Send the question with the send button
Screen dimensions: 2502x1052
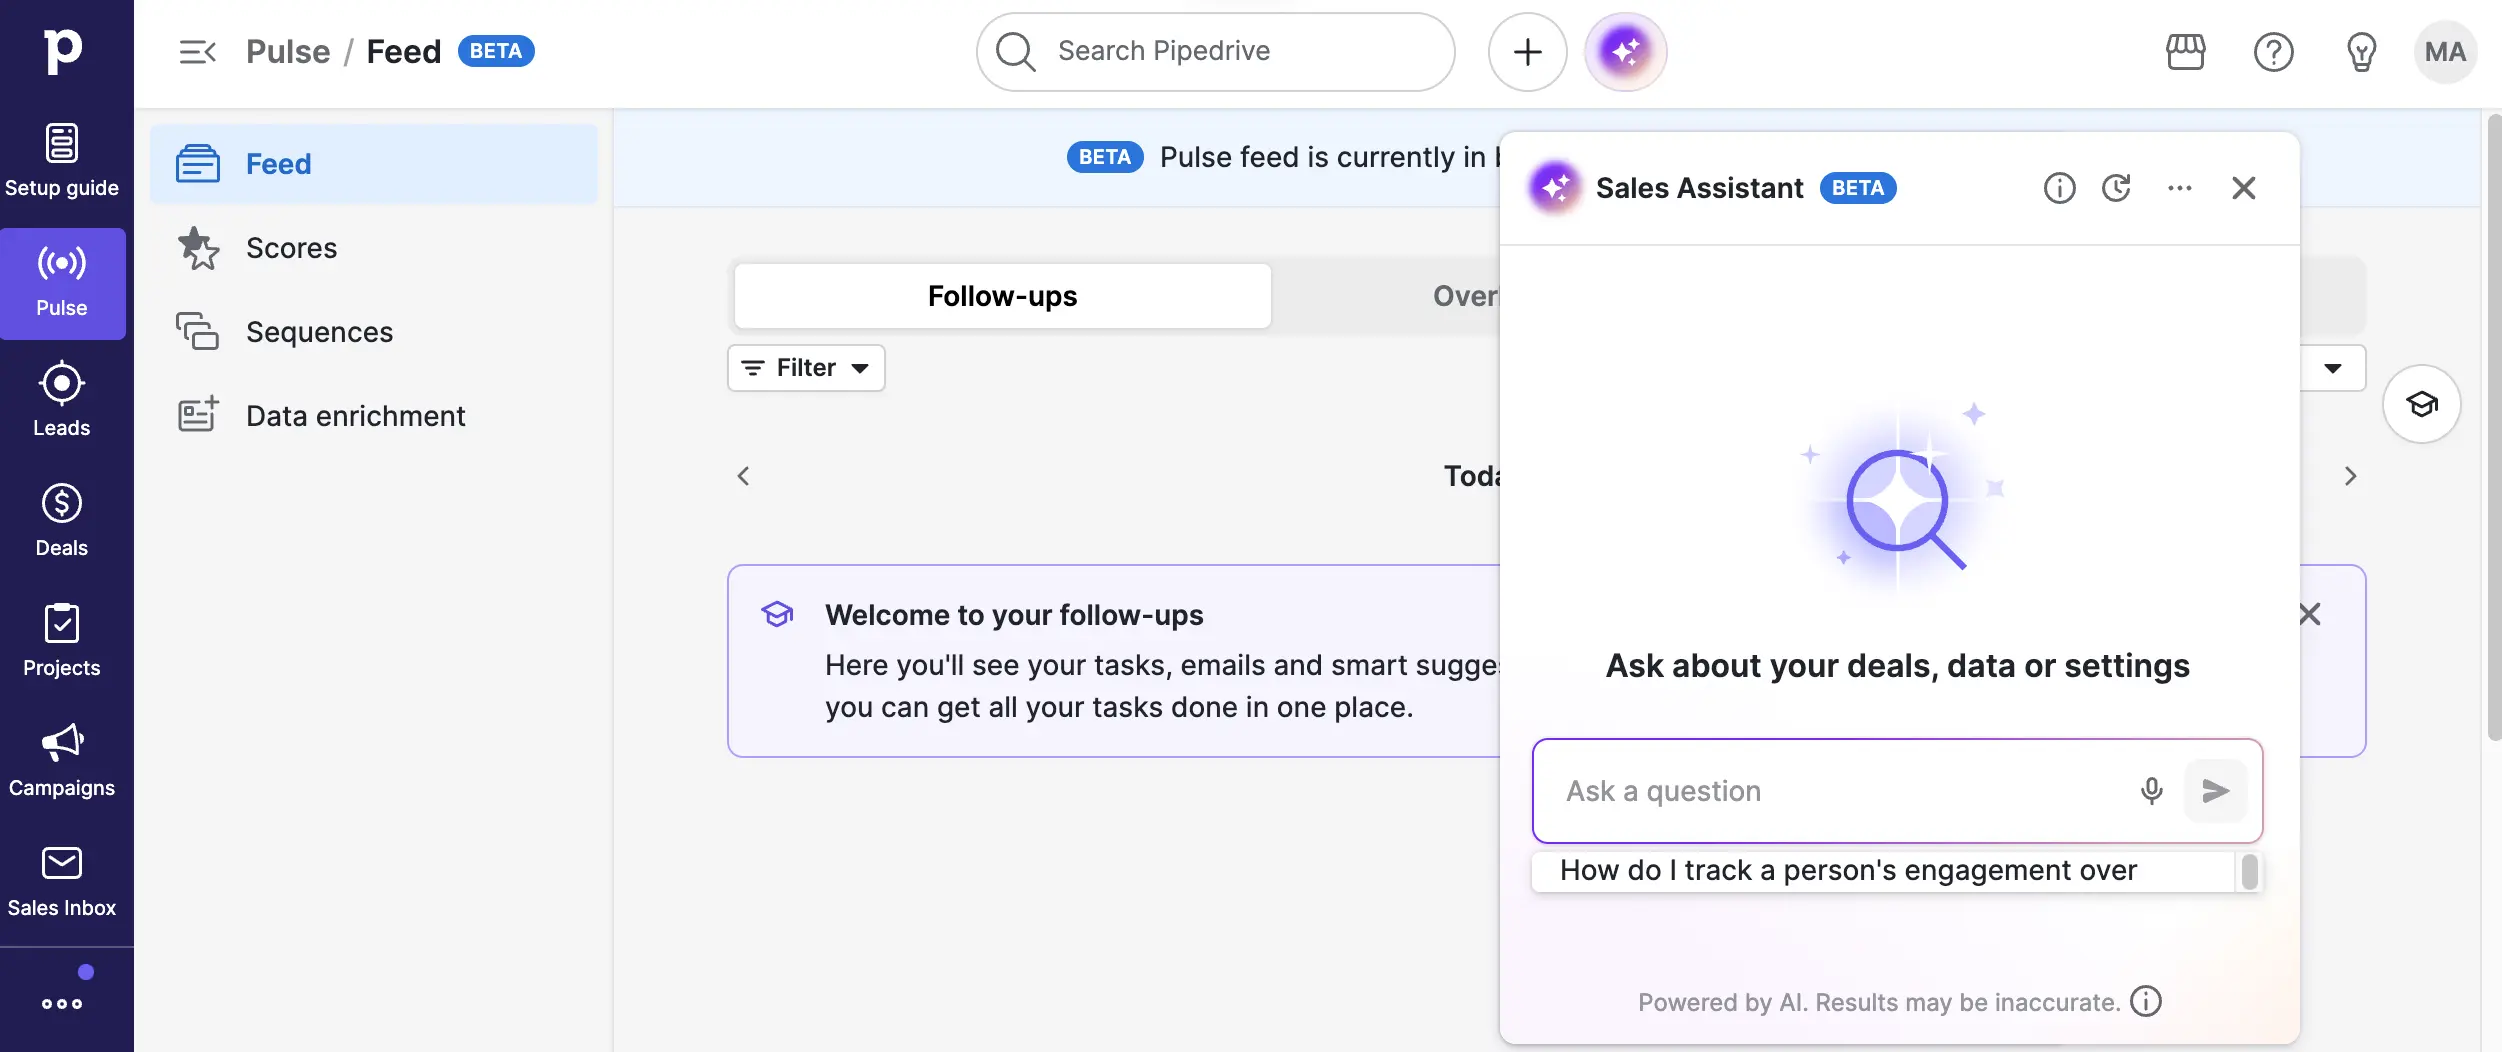tap(2216, 791)
